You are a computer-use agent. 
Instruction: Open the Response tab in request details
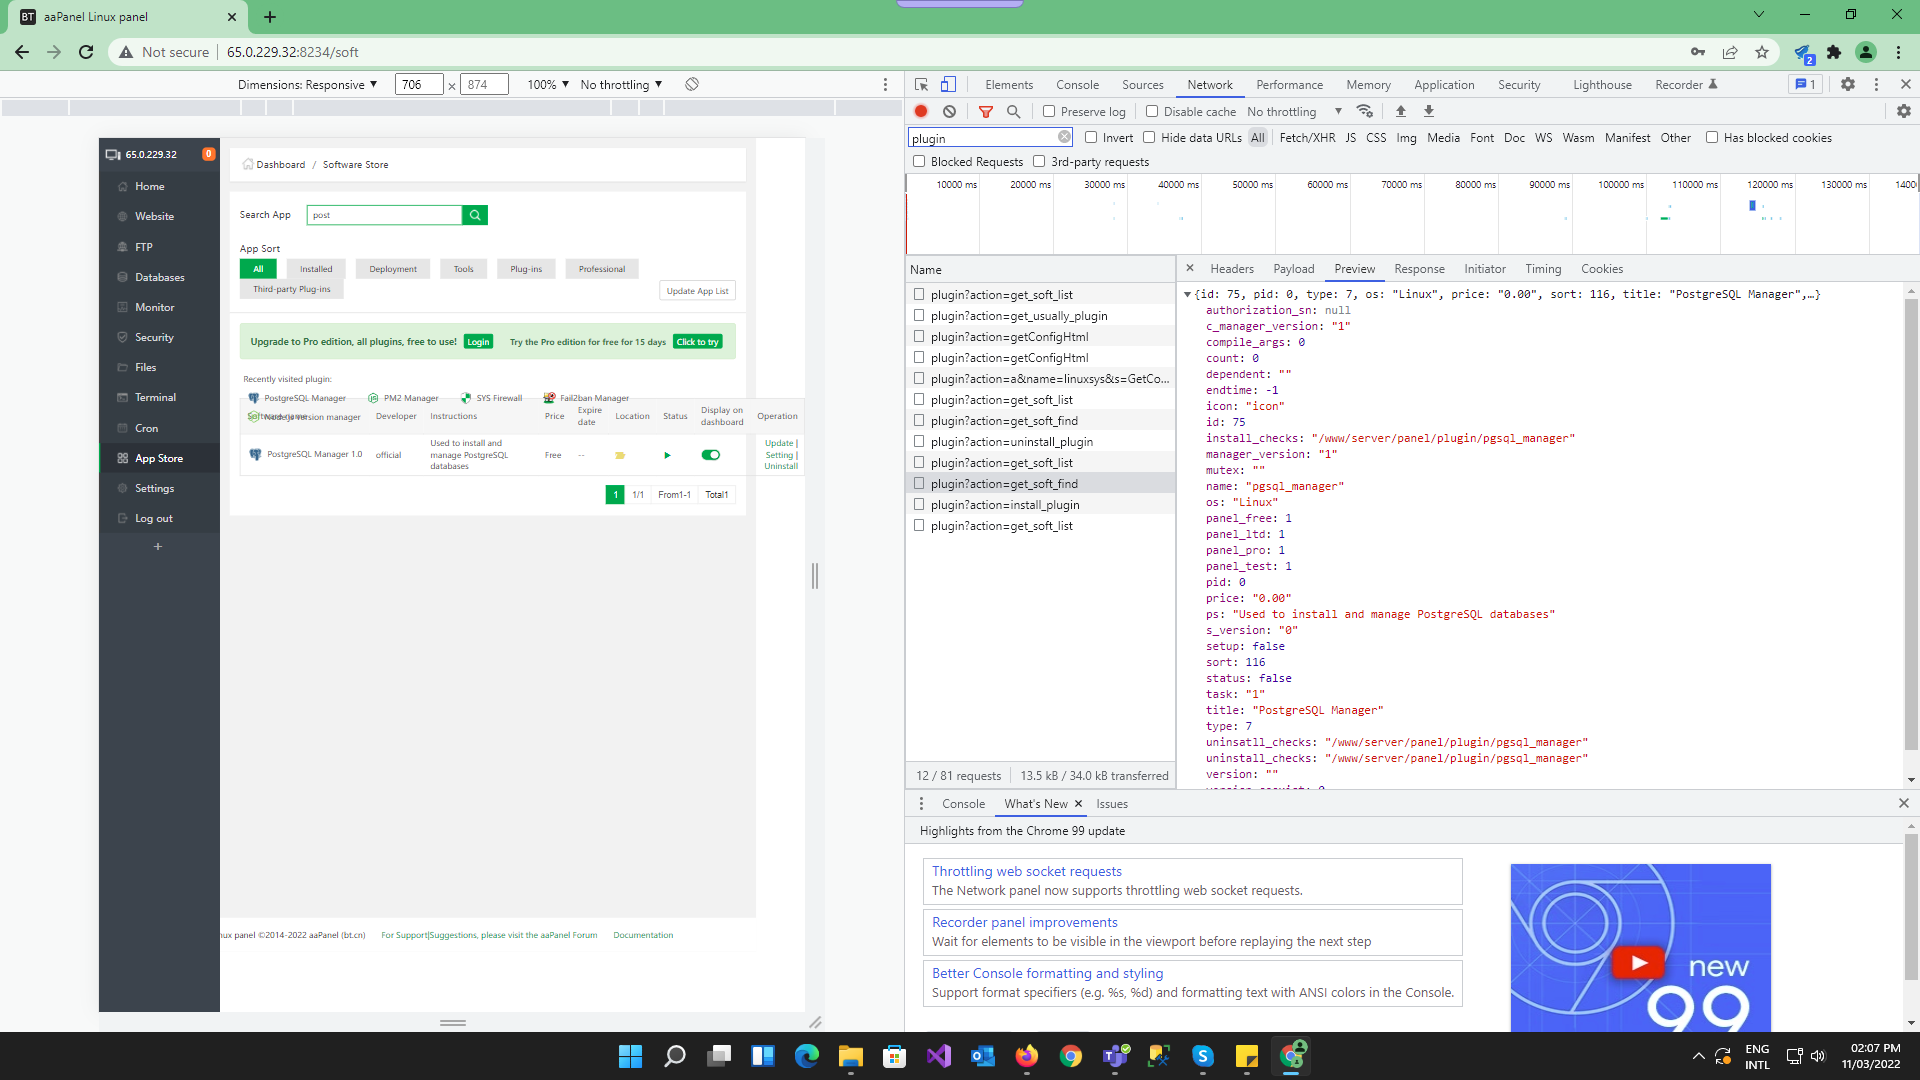coord(1419,269)
